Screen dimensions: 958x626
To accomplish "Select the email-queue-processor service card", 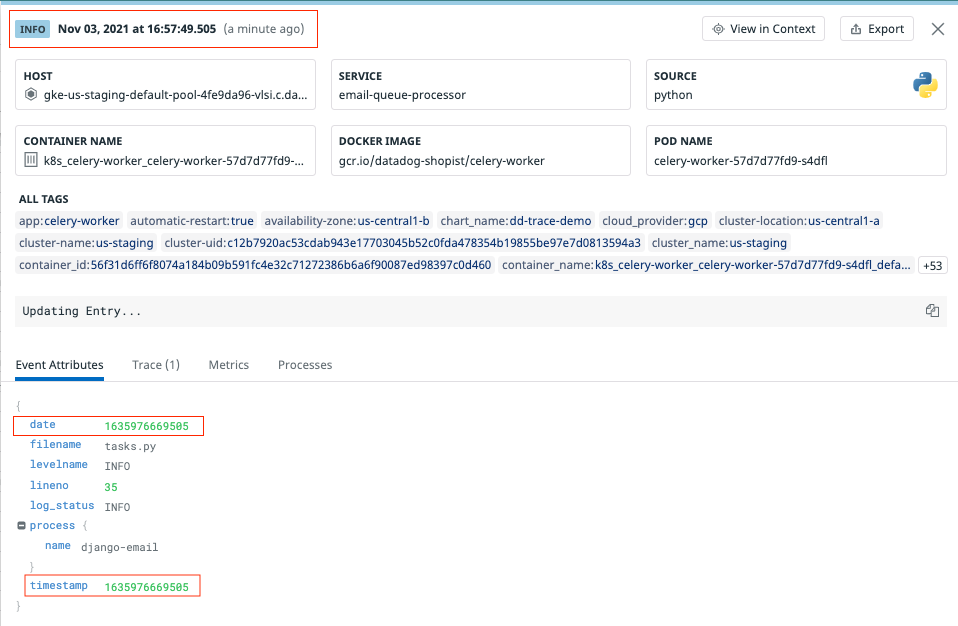I will [x=480, y=85].
